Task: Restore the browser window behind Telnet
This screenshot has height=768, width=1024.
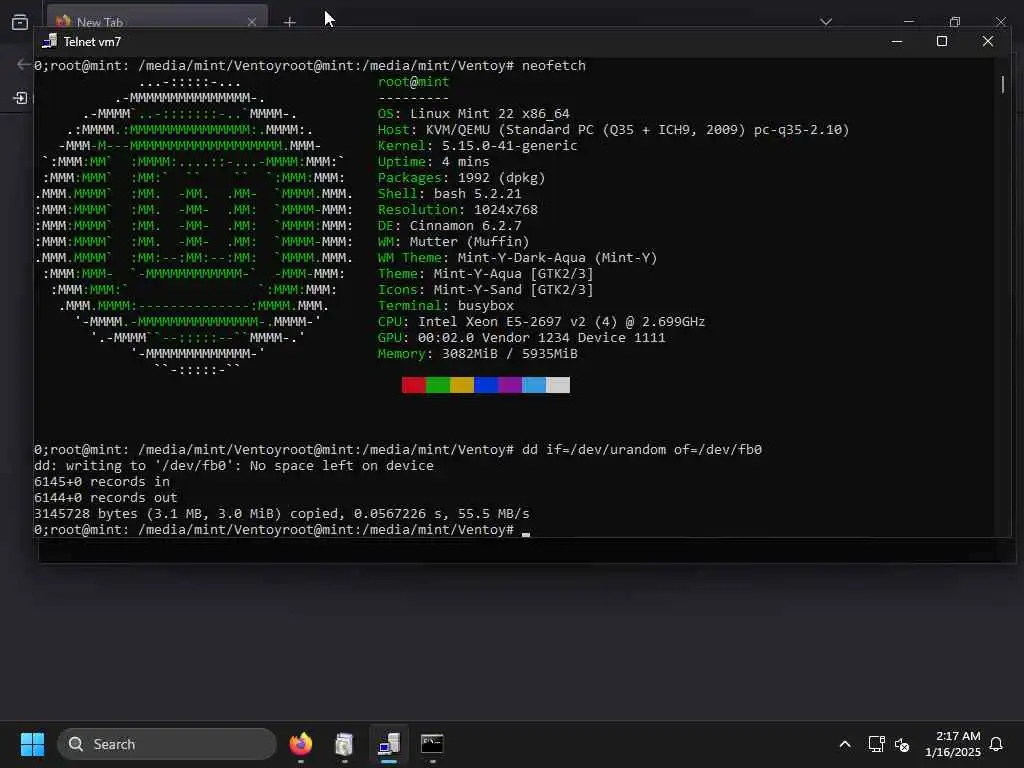Action: 955,22
